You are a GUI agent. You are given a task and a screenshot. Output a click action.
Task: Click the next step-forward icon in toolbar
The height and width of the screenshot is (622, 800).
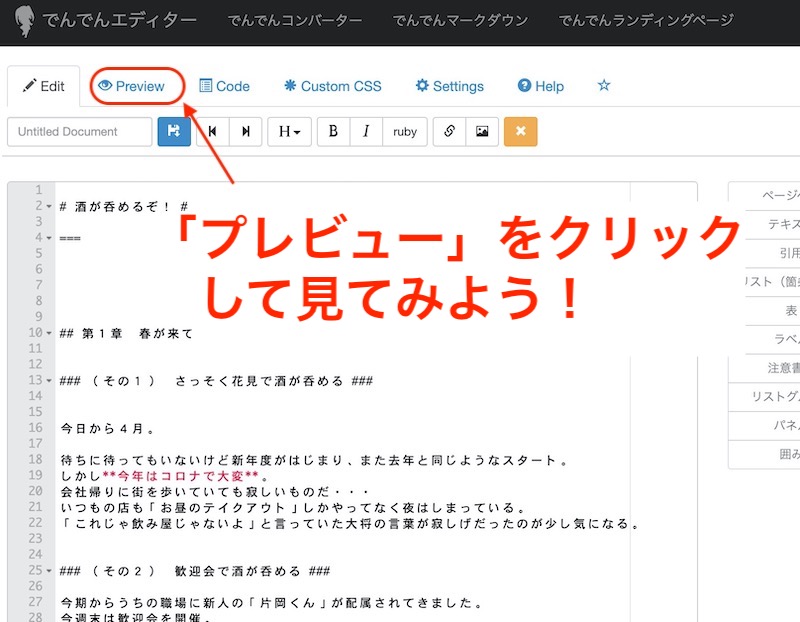[245, 132]
